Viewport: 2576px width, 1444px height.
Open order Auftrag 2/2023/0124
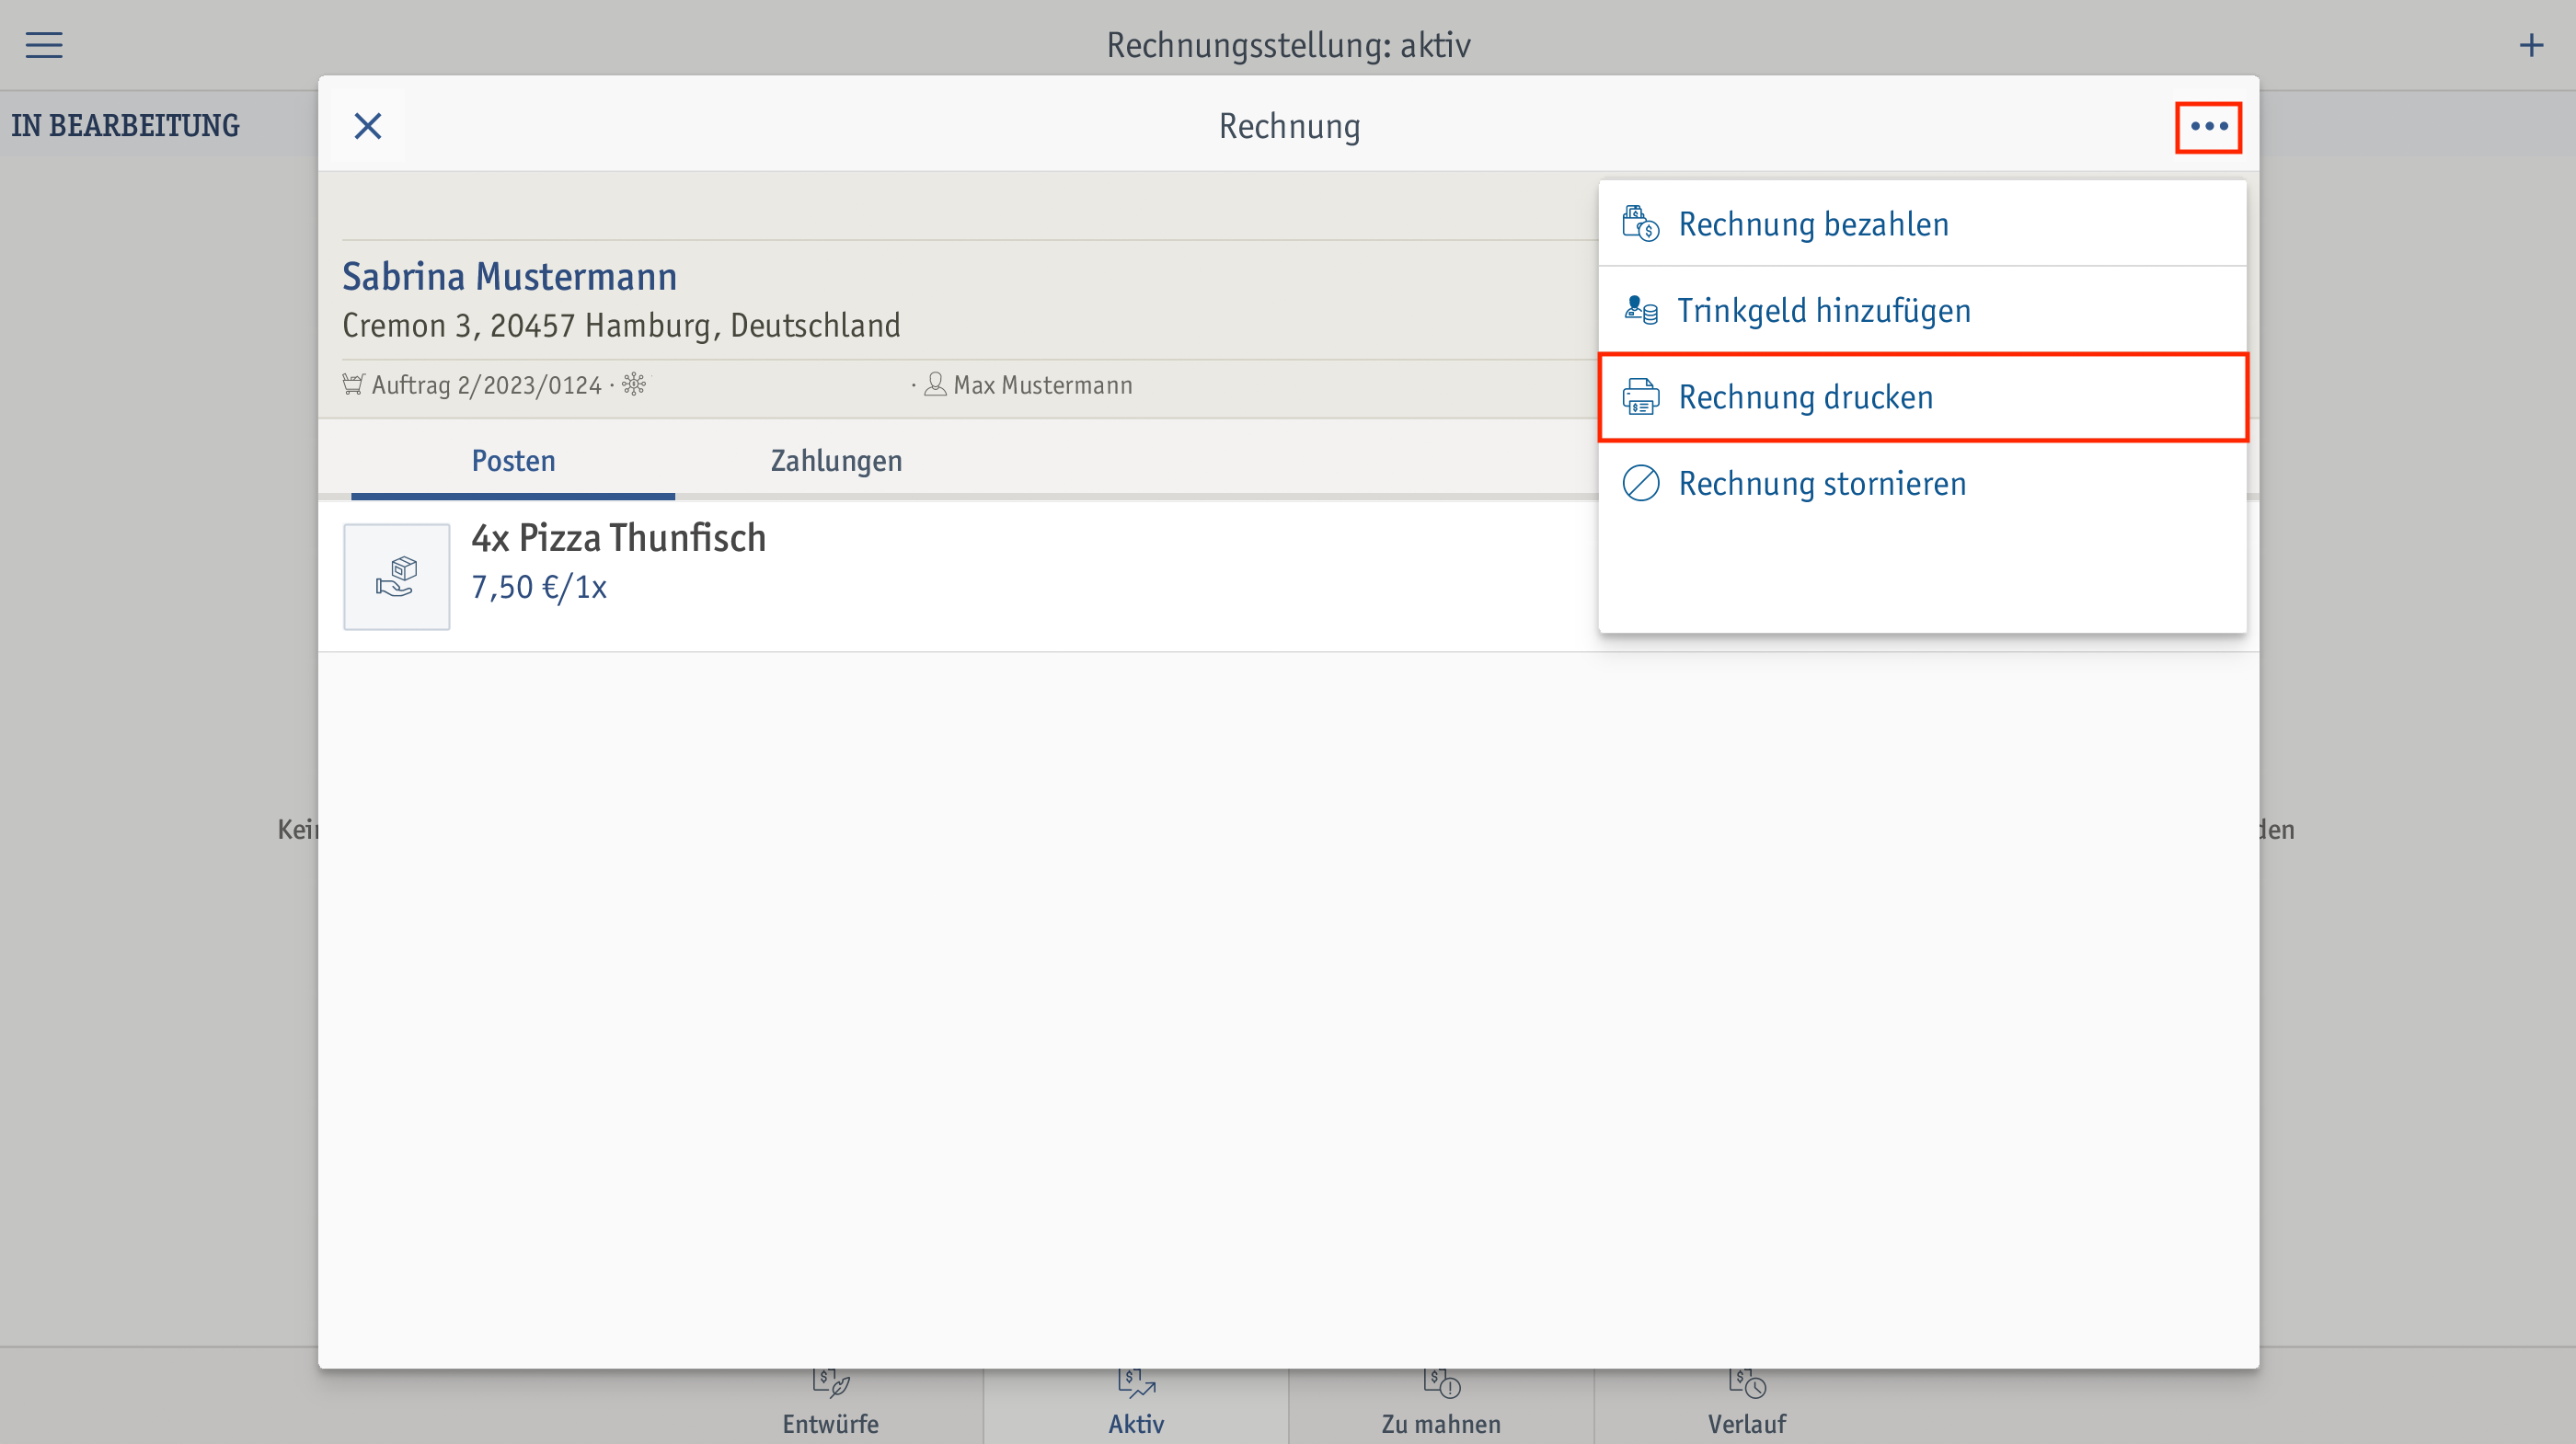486,385
